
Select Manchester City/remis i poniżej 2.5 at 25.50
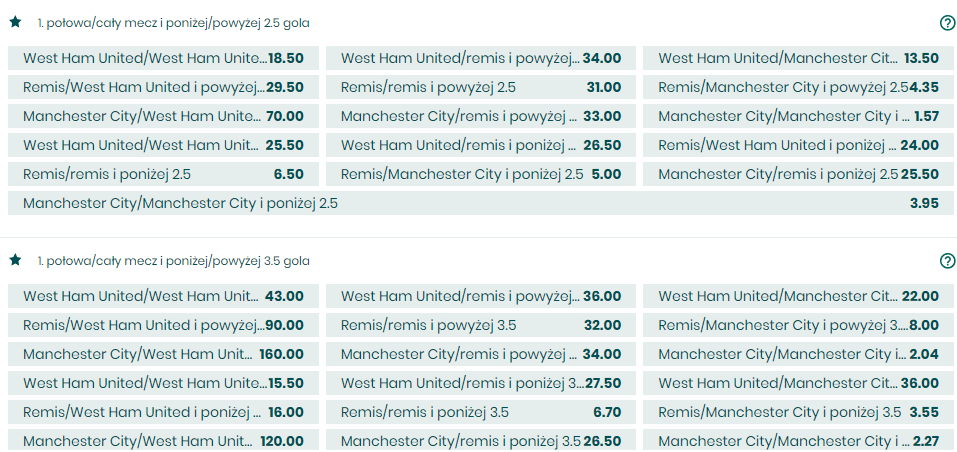tap(798, 174)
